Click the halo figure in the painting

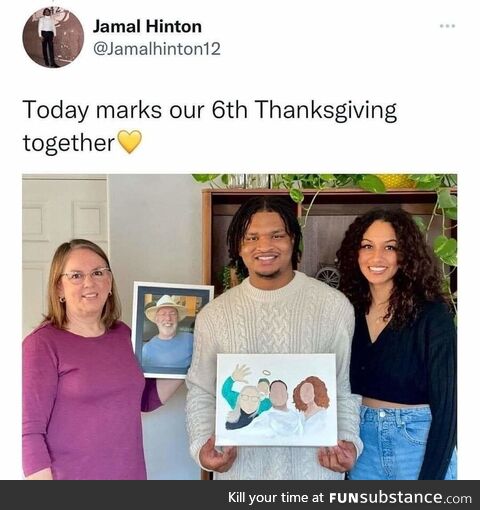pos(264,383)
